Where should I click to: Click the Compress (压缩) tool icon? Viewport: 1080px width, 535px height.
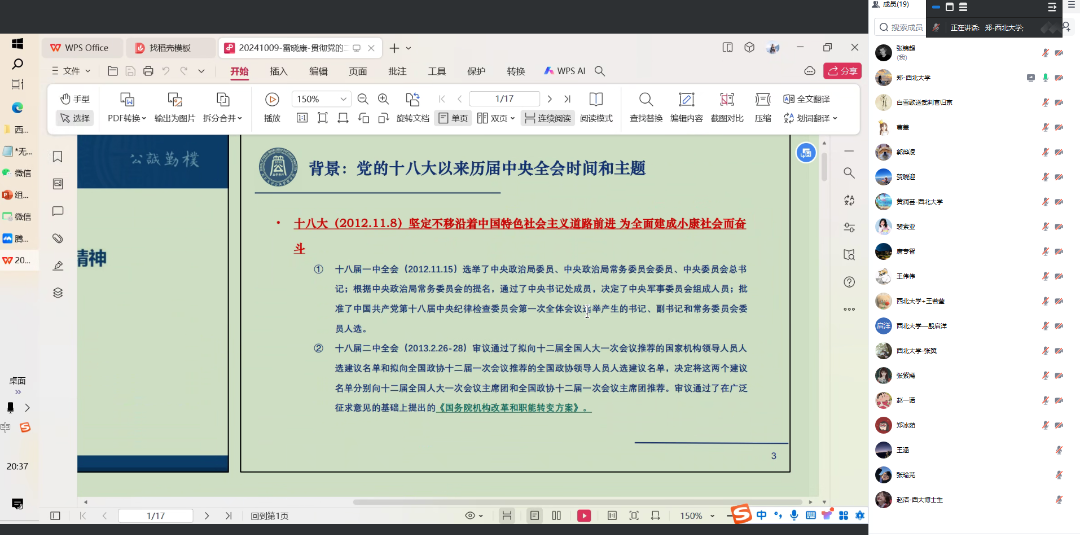pos(763,99)
